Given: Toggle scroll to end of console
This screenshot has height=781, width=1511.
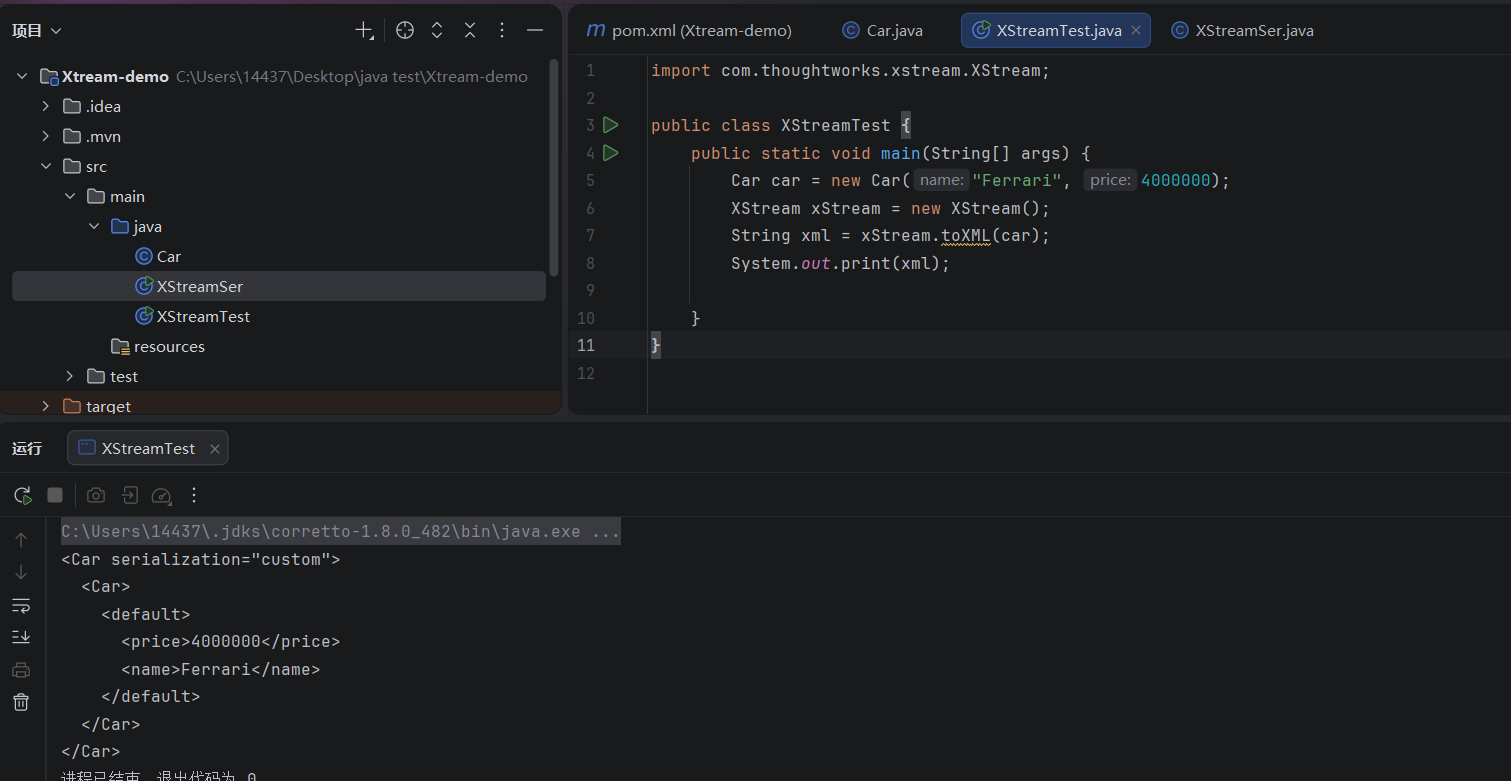Looking at the screenshot, I should pos(21,637).
